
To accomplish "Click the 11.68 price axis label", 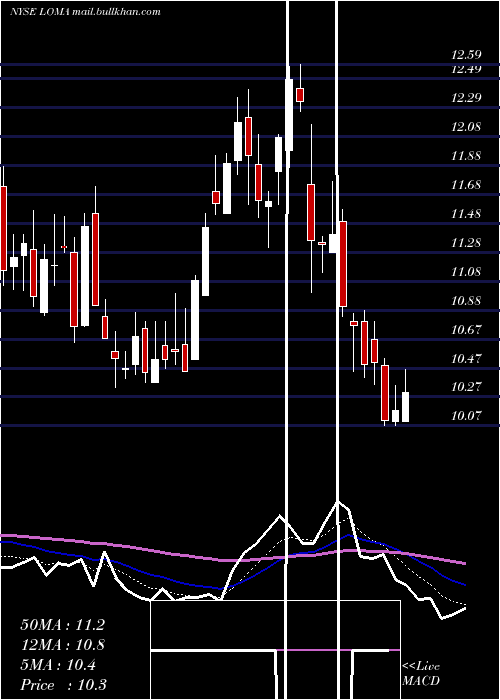I will coord(466,185).
